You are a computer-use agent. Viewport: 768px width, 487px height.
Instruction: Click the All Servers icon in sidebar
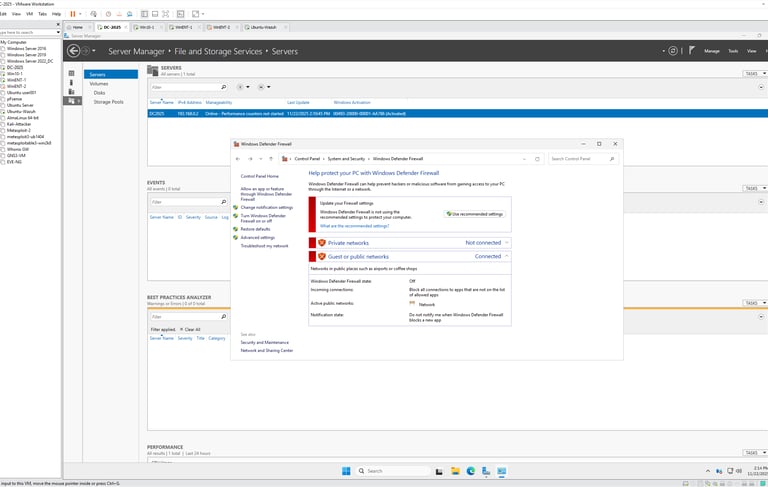[72, 92]
